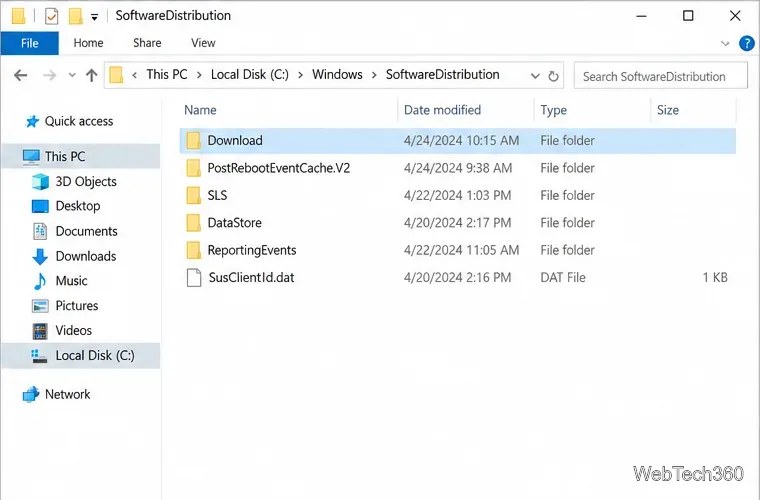
Task: Click the SLS folder icon
Action: (193, 195)
